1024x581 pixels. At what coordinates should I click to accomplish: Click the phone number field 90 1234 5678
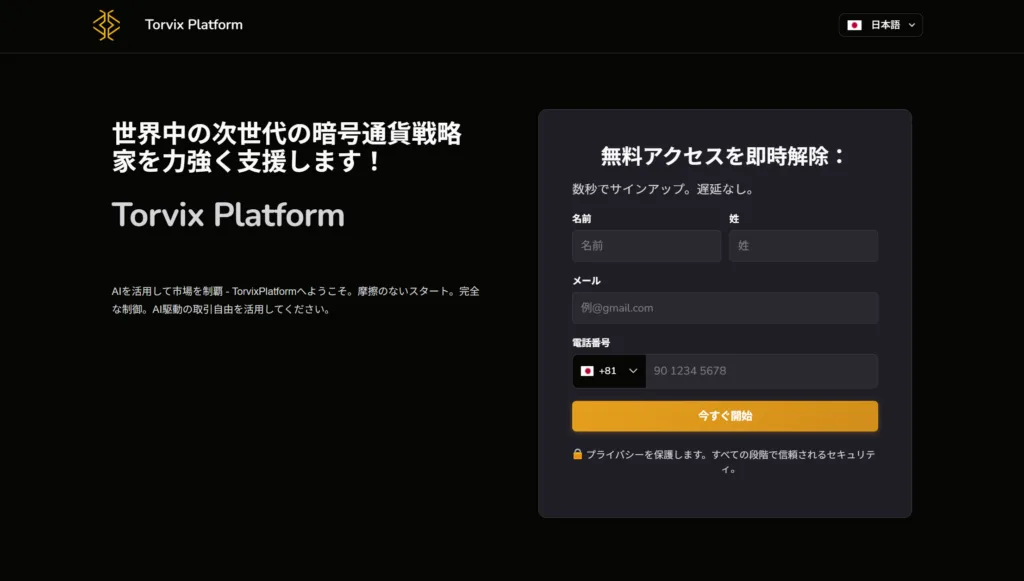point(761,371)
